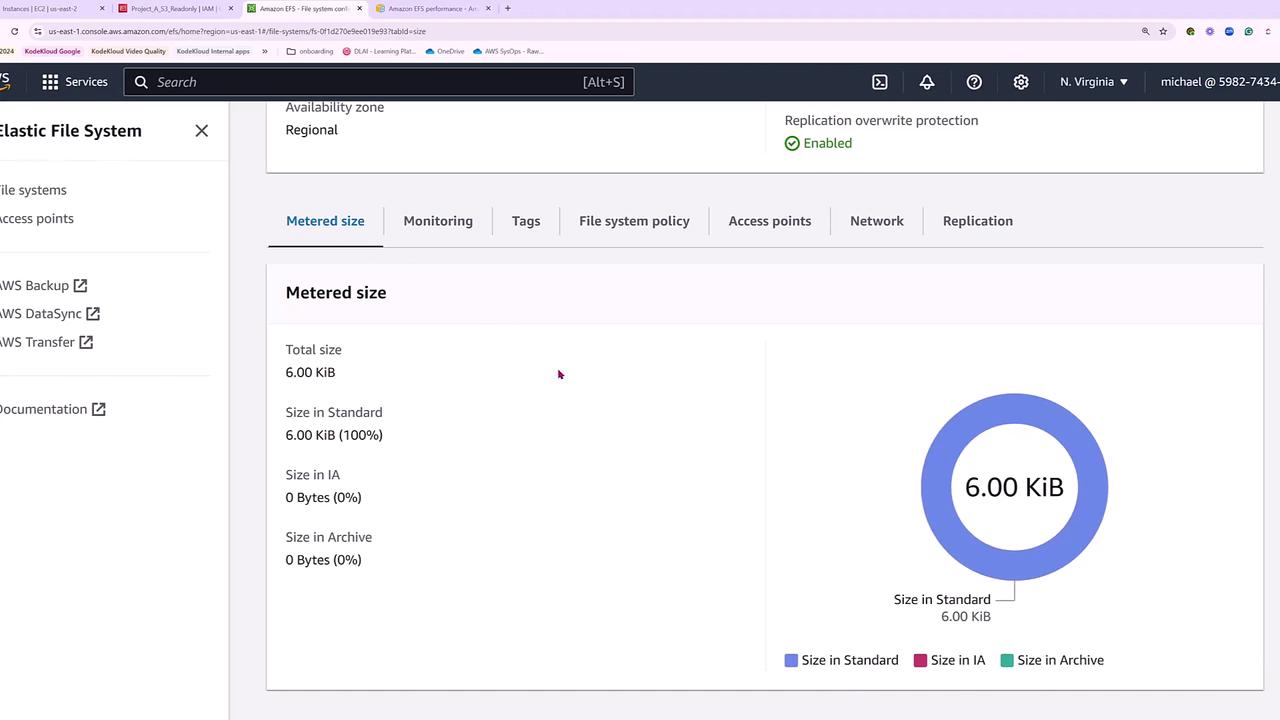Screen dimensions: 1280x720
Task: Open the notifications bell icon
Action: (927, 82)
